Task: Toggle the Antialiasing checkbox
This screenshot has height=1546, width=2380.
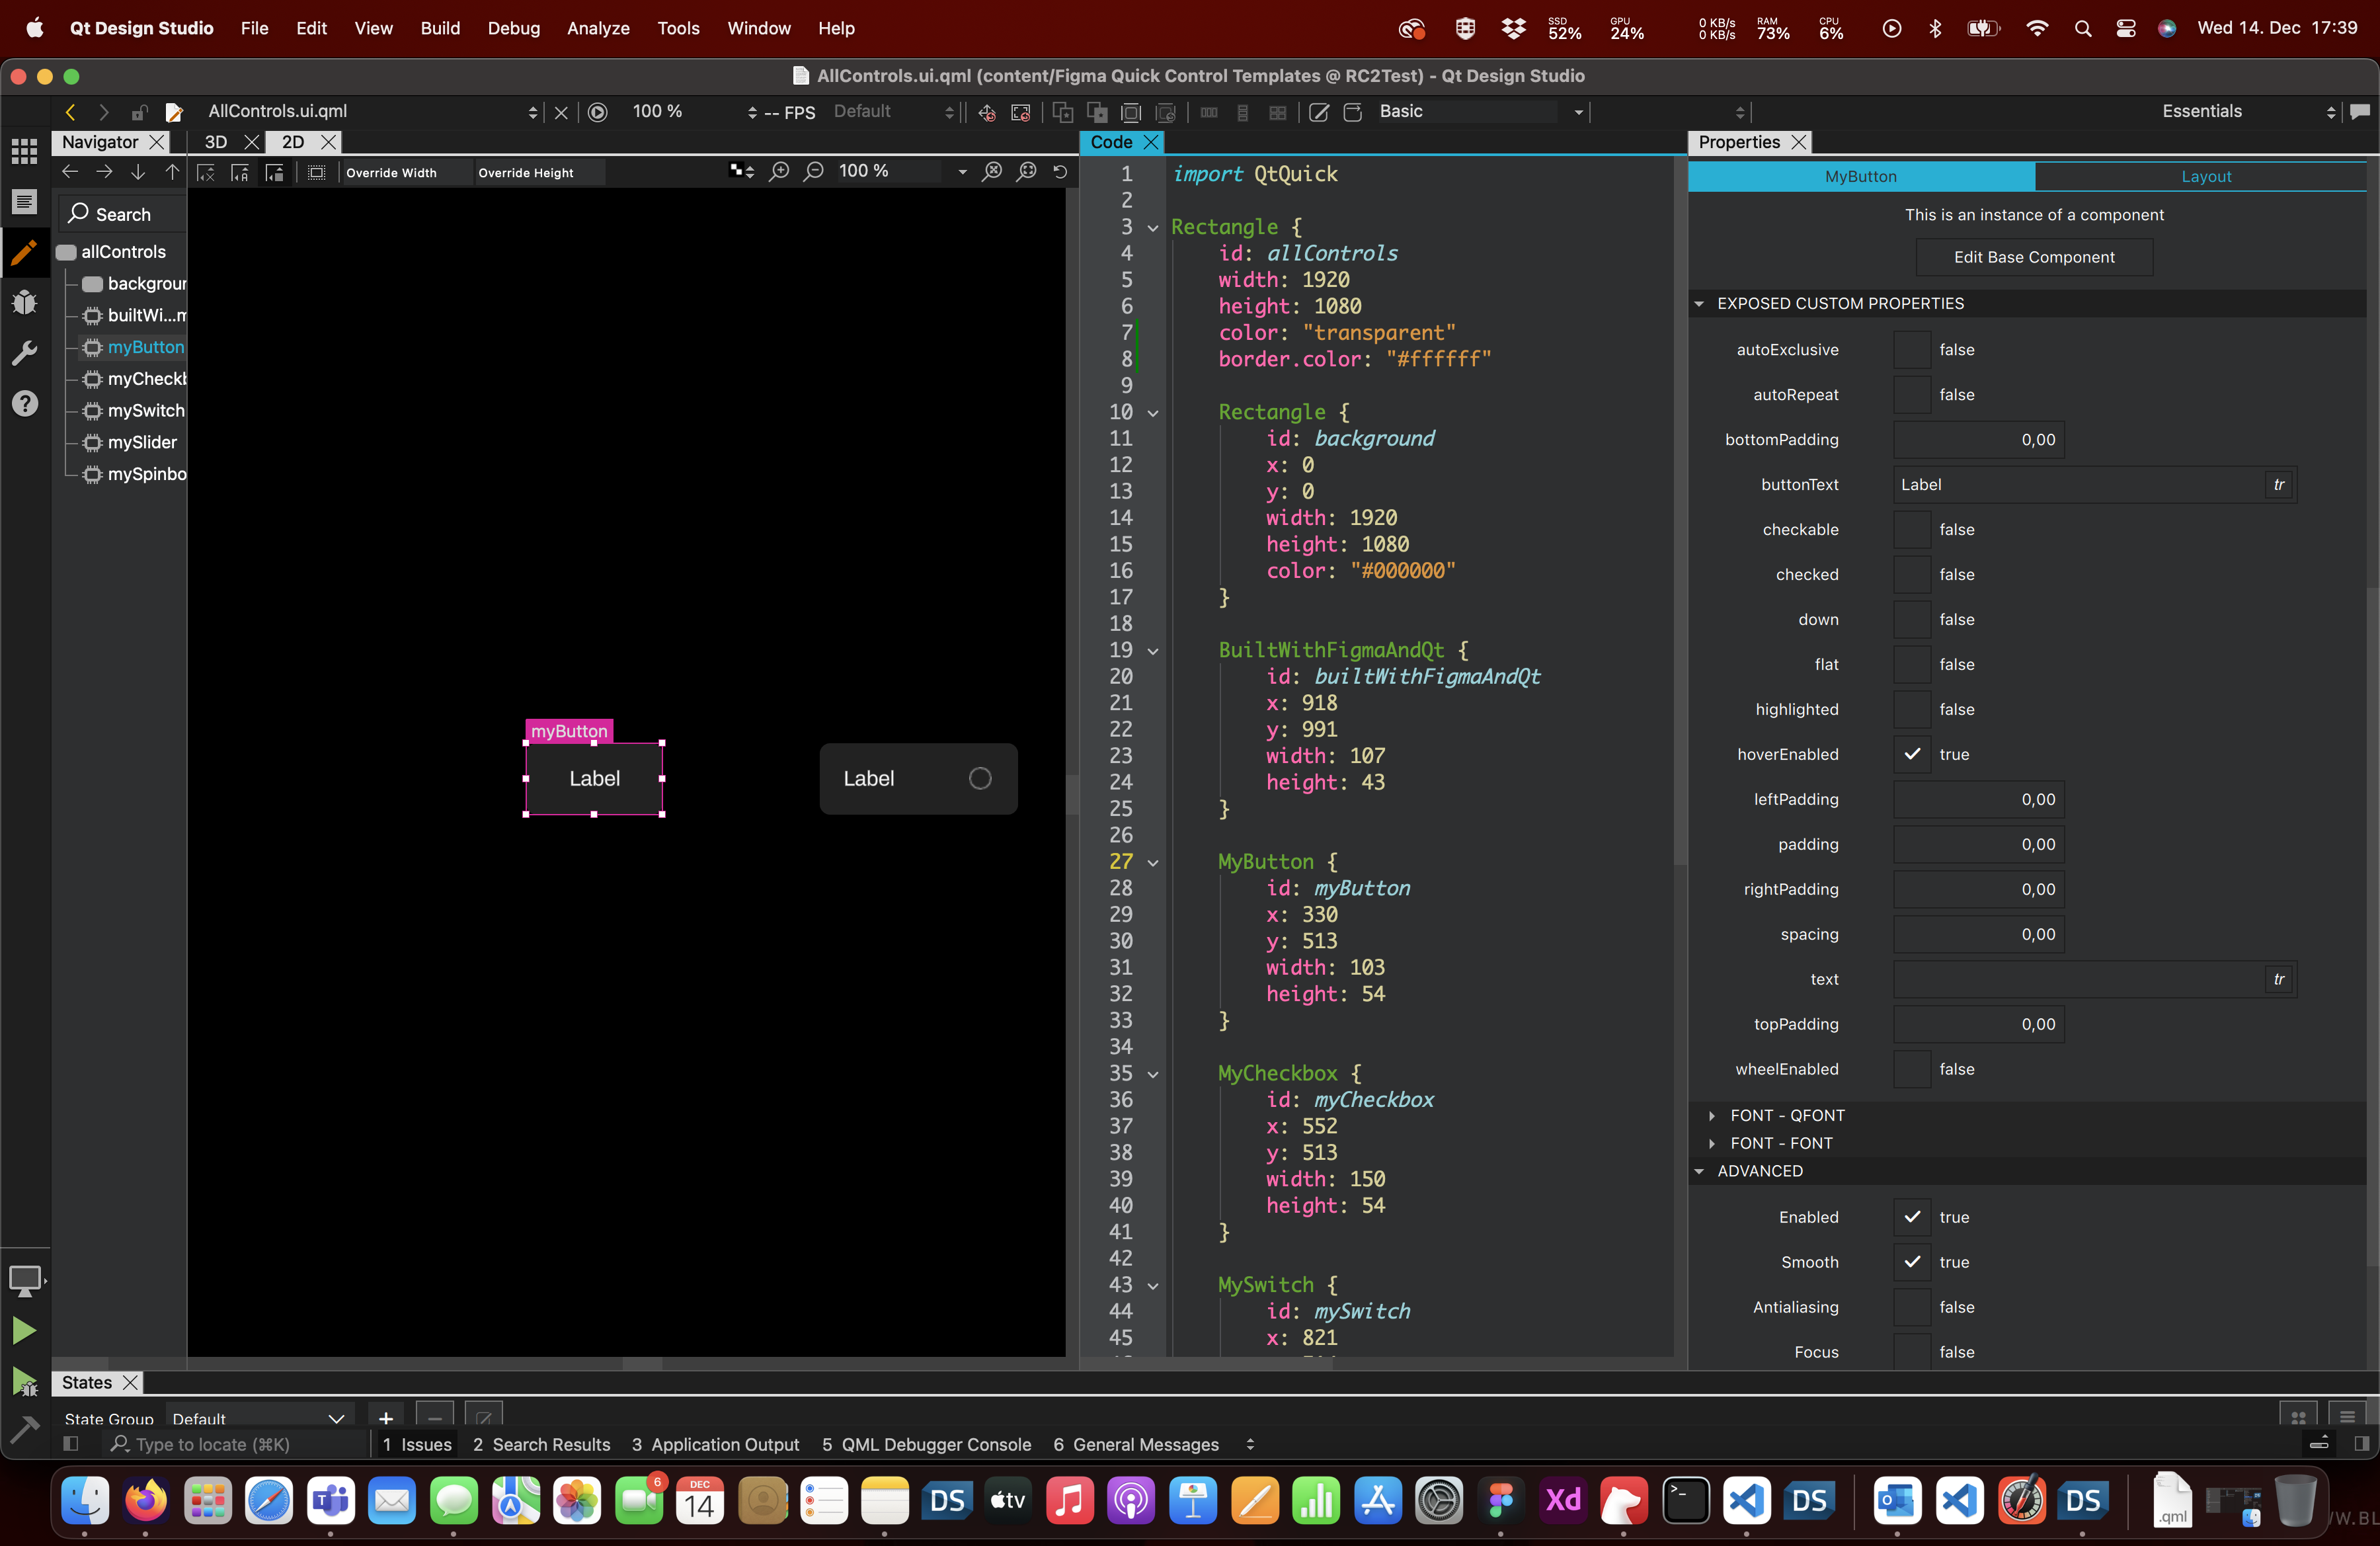Action: coord(1912,1308)
